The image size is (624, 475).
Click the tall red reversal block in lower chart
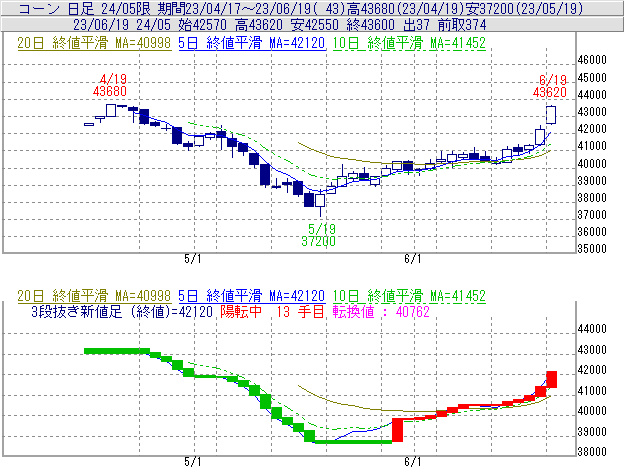point(397,430)
